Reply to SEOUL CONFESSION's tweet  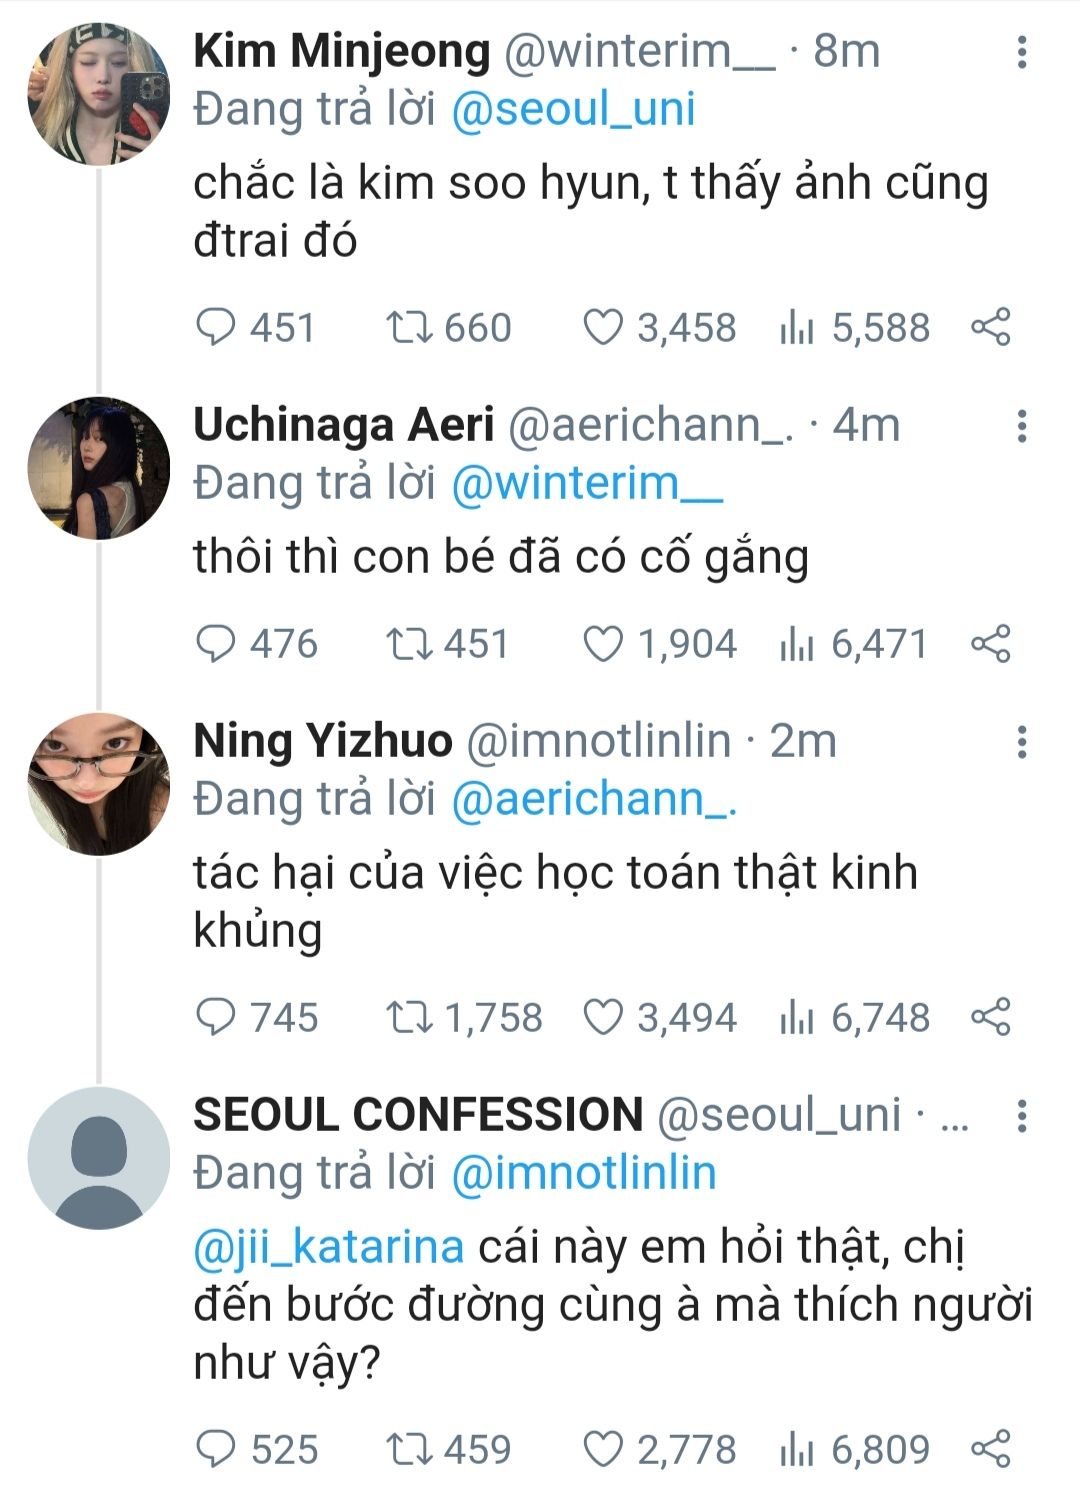(216, 1449)
